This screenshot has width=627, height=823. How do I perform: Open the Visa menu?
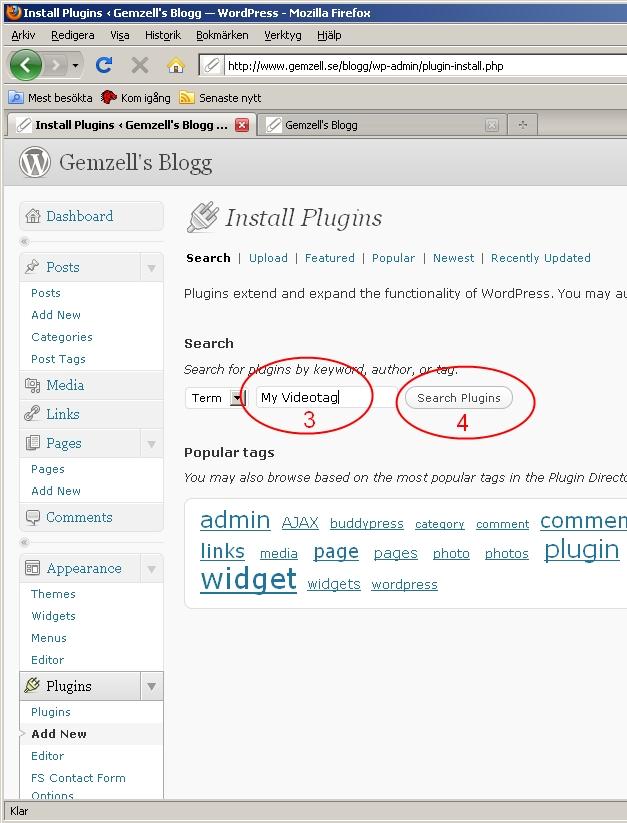tap(120, 35)
